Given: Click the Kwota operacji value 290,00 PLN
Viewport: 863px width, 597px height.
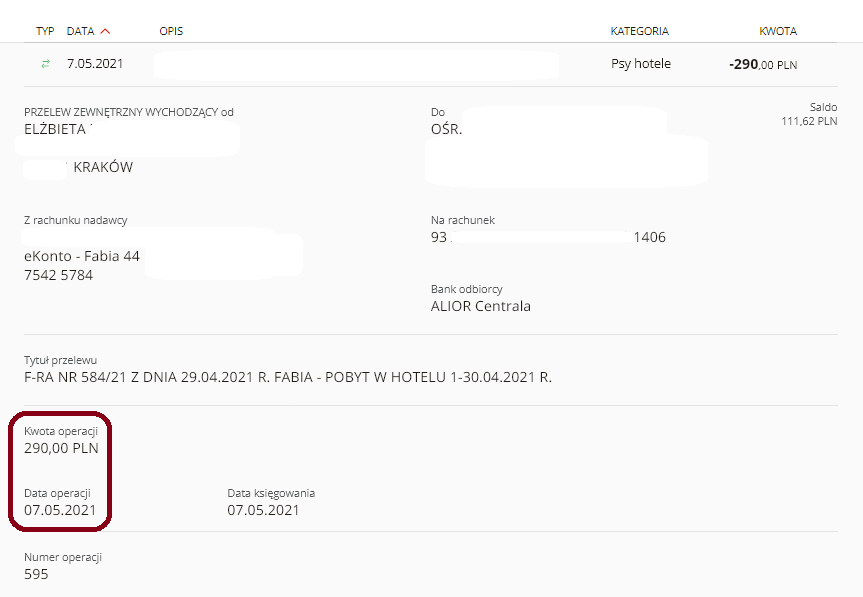Looking at the screenshot, I should click(x=61, y=448).
